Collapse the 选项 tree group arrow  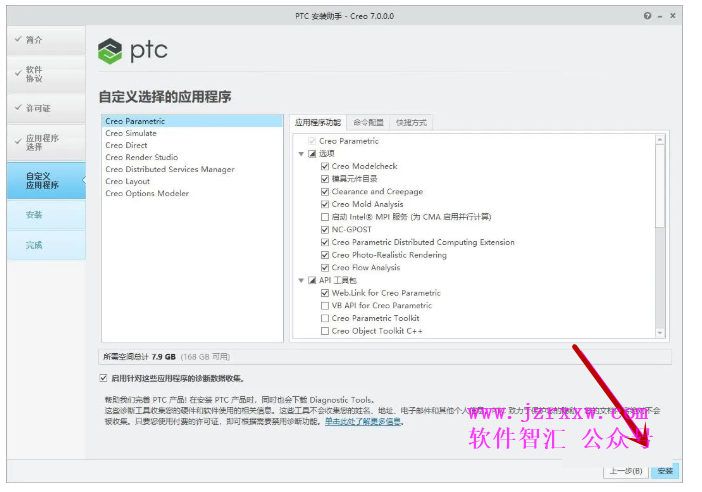301,154
